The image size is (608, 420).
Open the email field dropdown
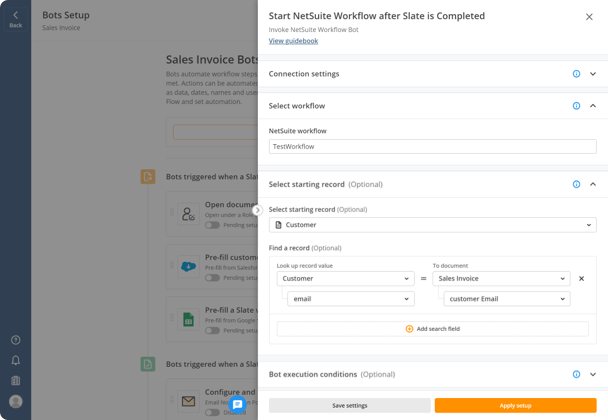[351, 299]
